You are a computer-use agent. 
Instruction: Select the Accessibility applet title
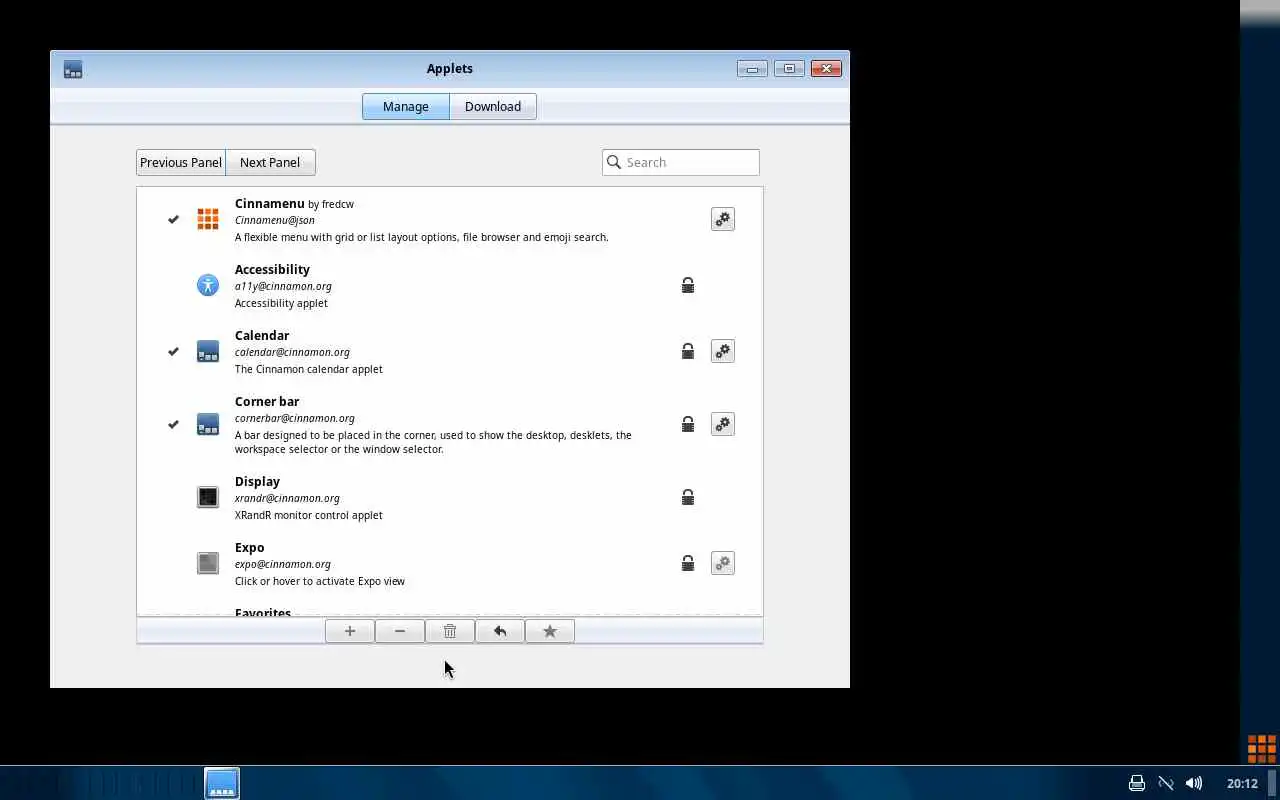click(x=272, y=269)
